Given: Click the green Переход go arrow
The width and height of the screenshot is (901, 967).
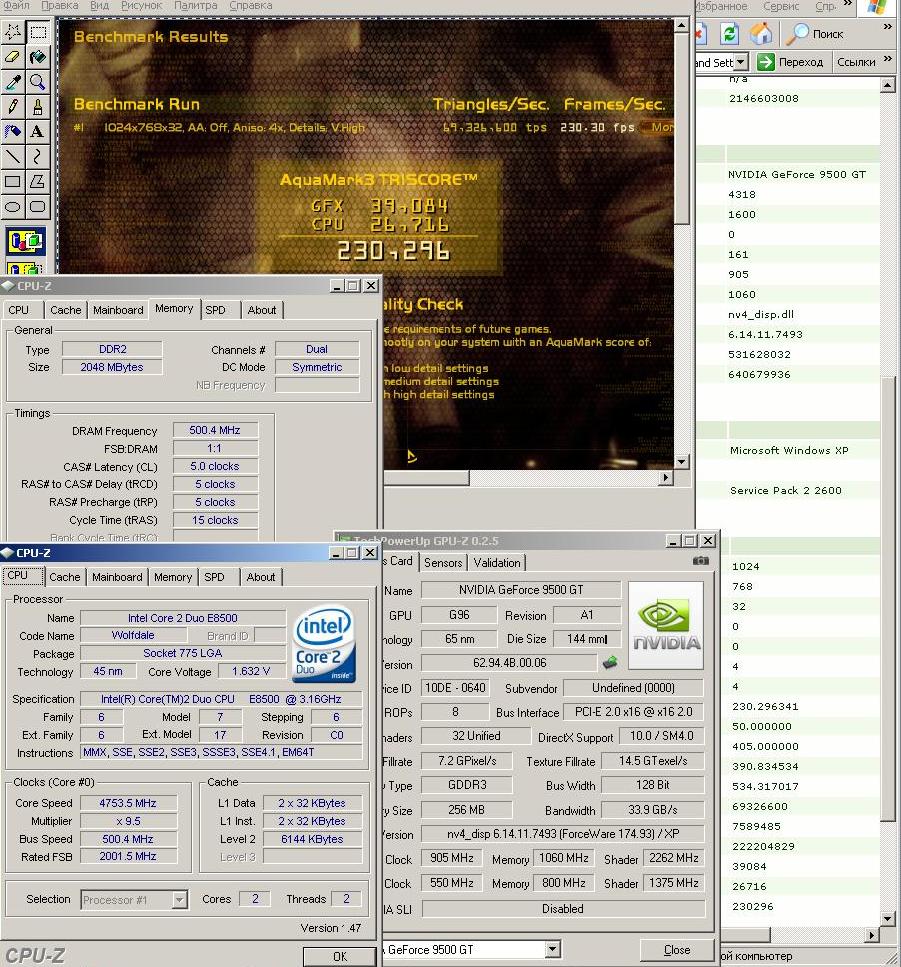Looking at the screenshot, I should 765,62.
